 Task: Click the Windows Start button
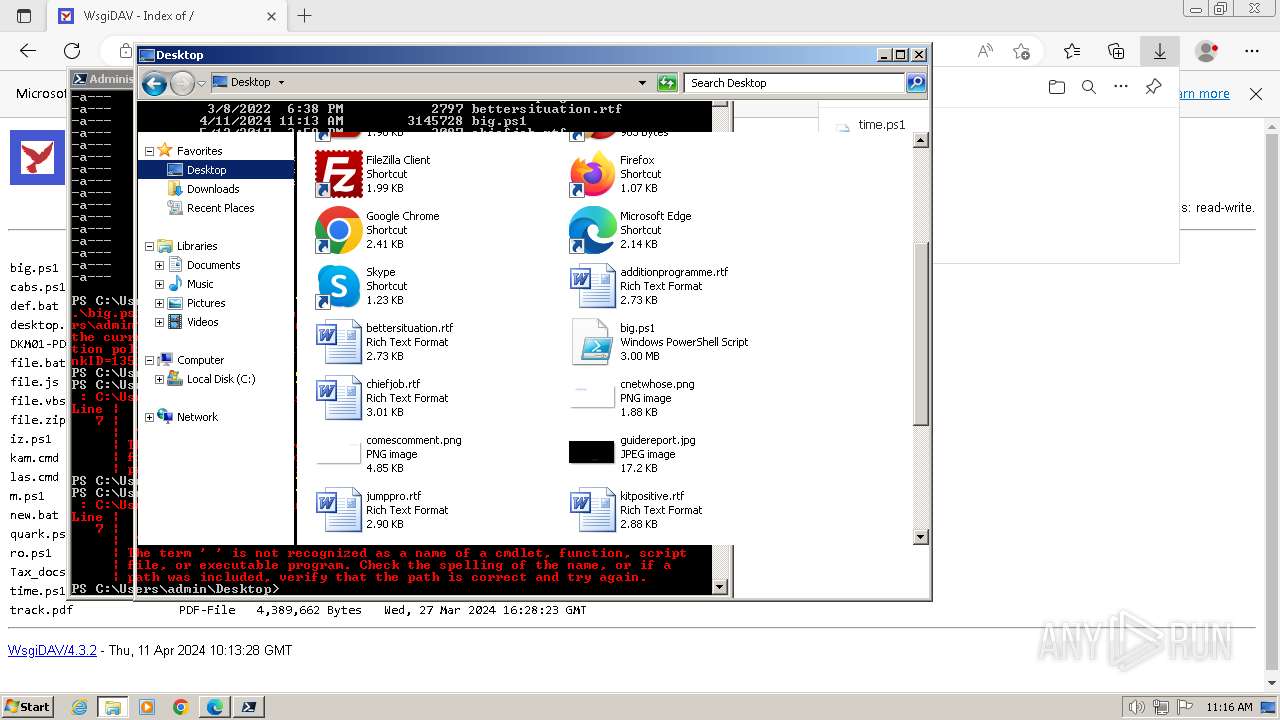click(x=27, y=706)
